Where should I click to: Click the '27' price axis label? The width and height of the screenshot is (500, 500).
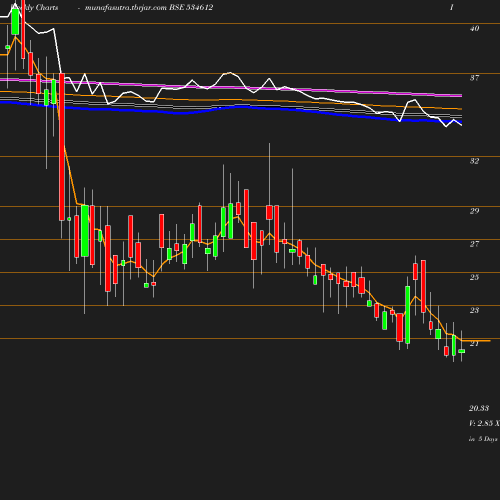(x=474, y=244)
